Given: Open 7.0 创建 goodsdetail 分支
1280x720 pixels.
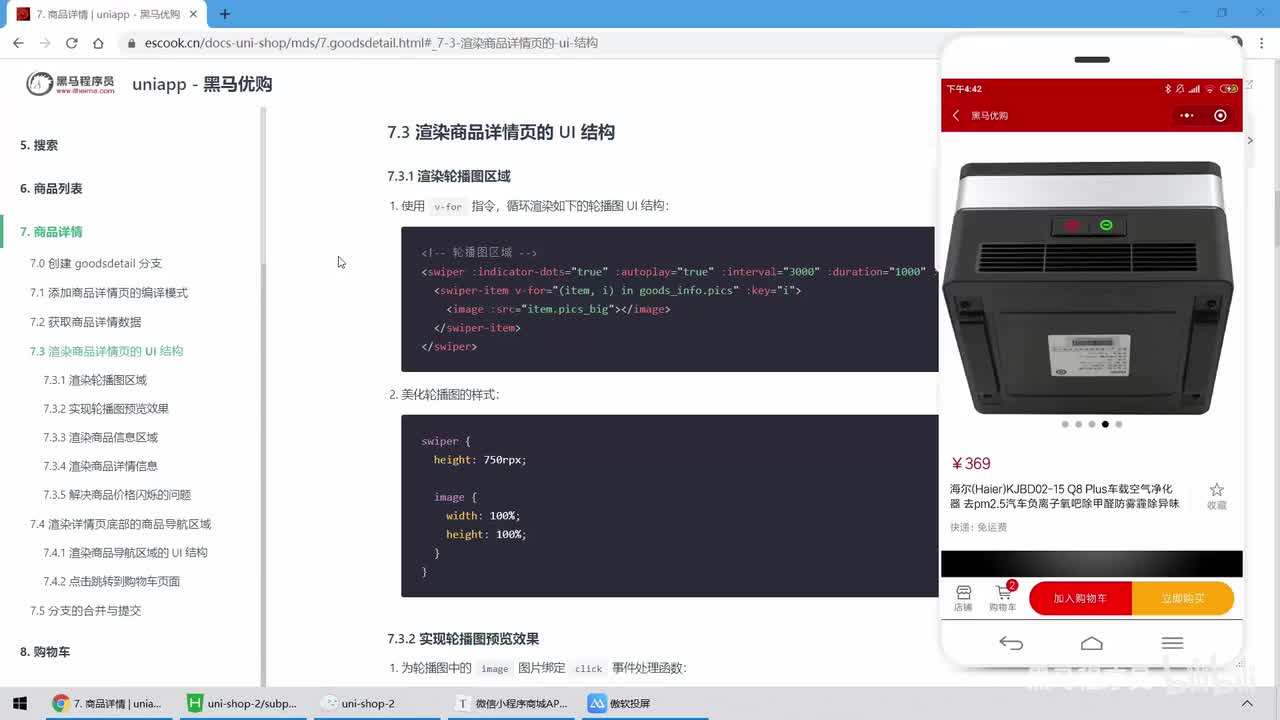Looking at the screenshot, I should [x=96, y=263].
